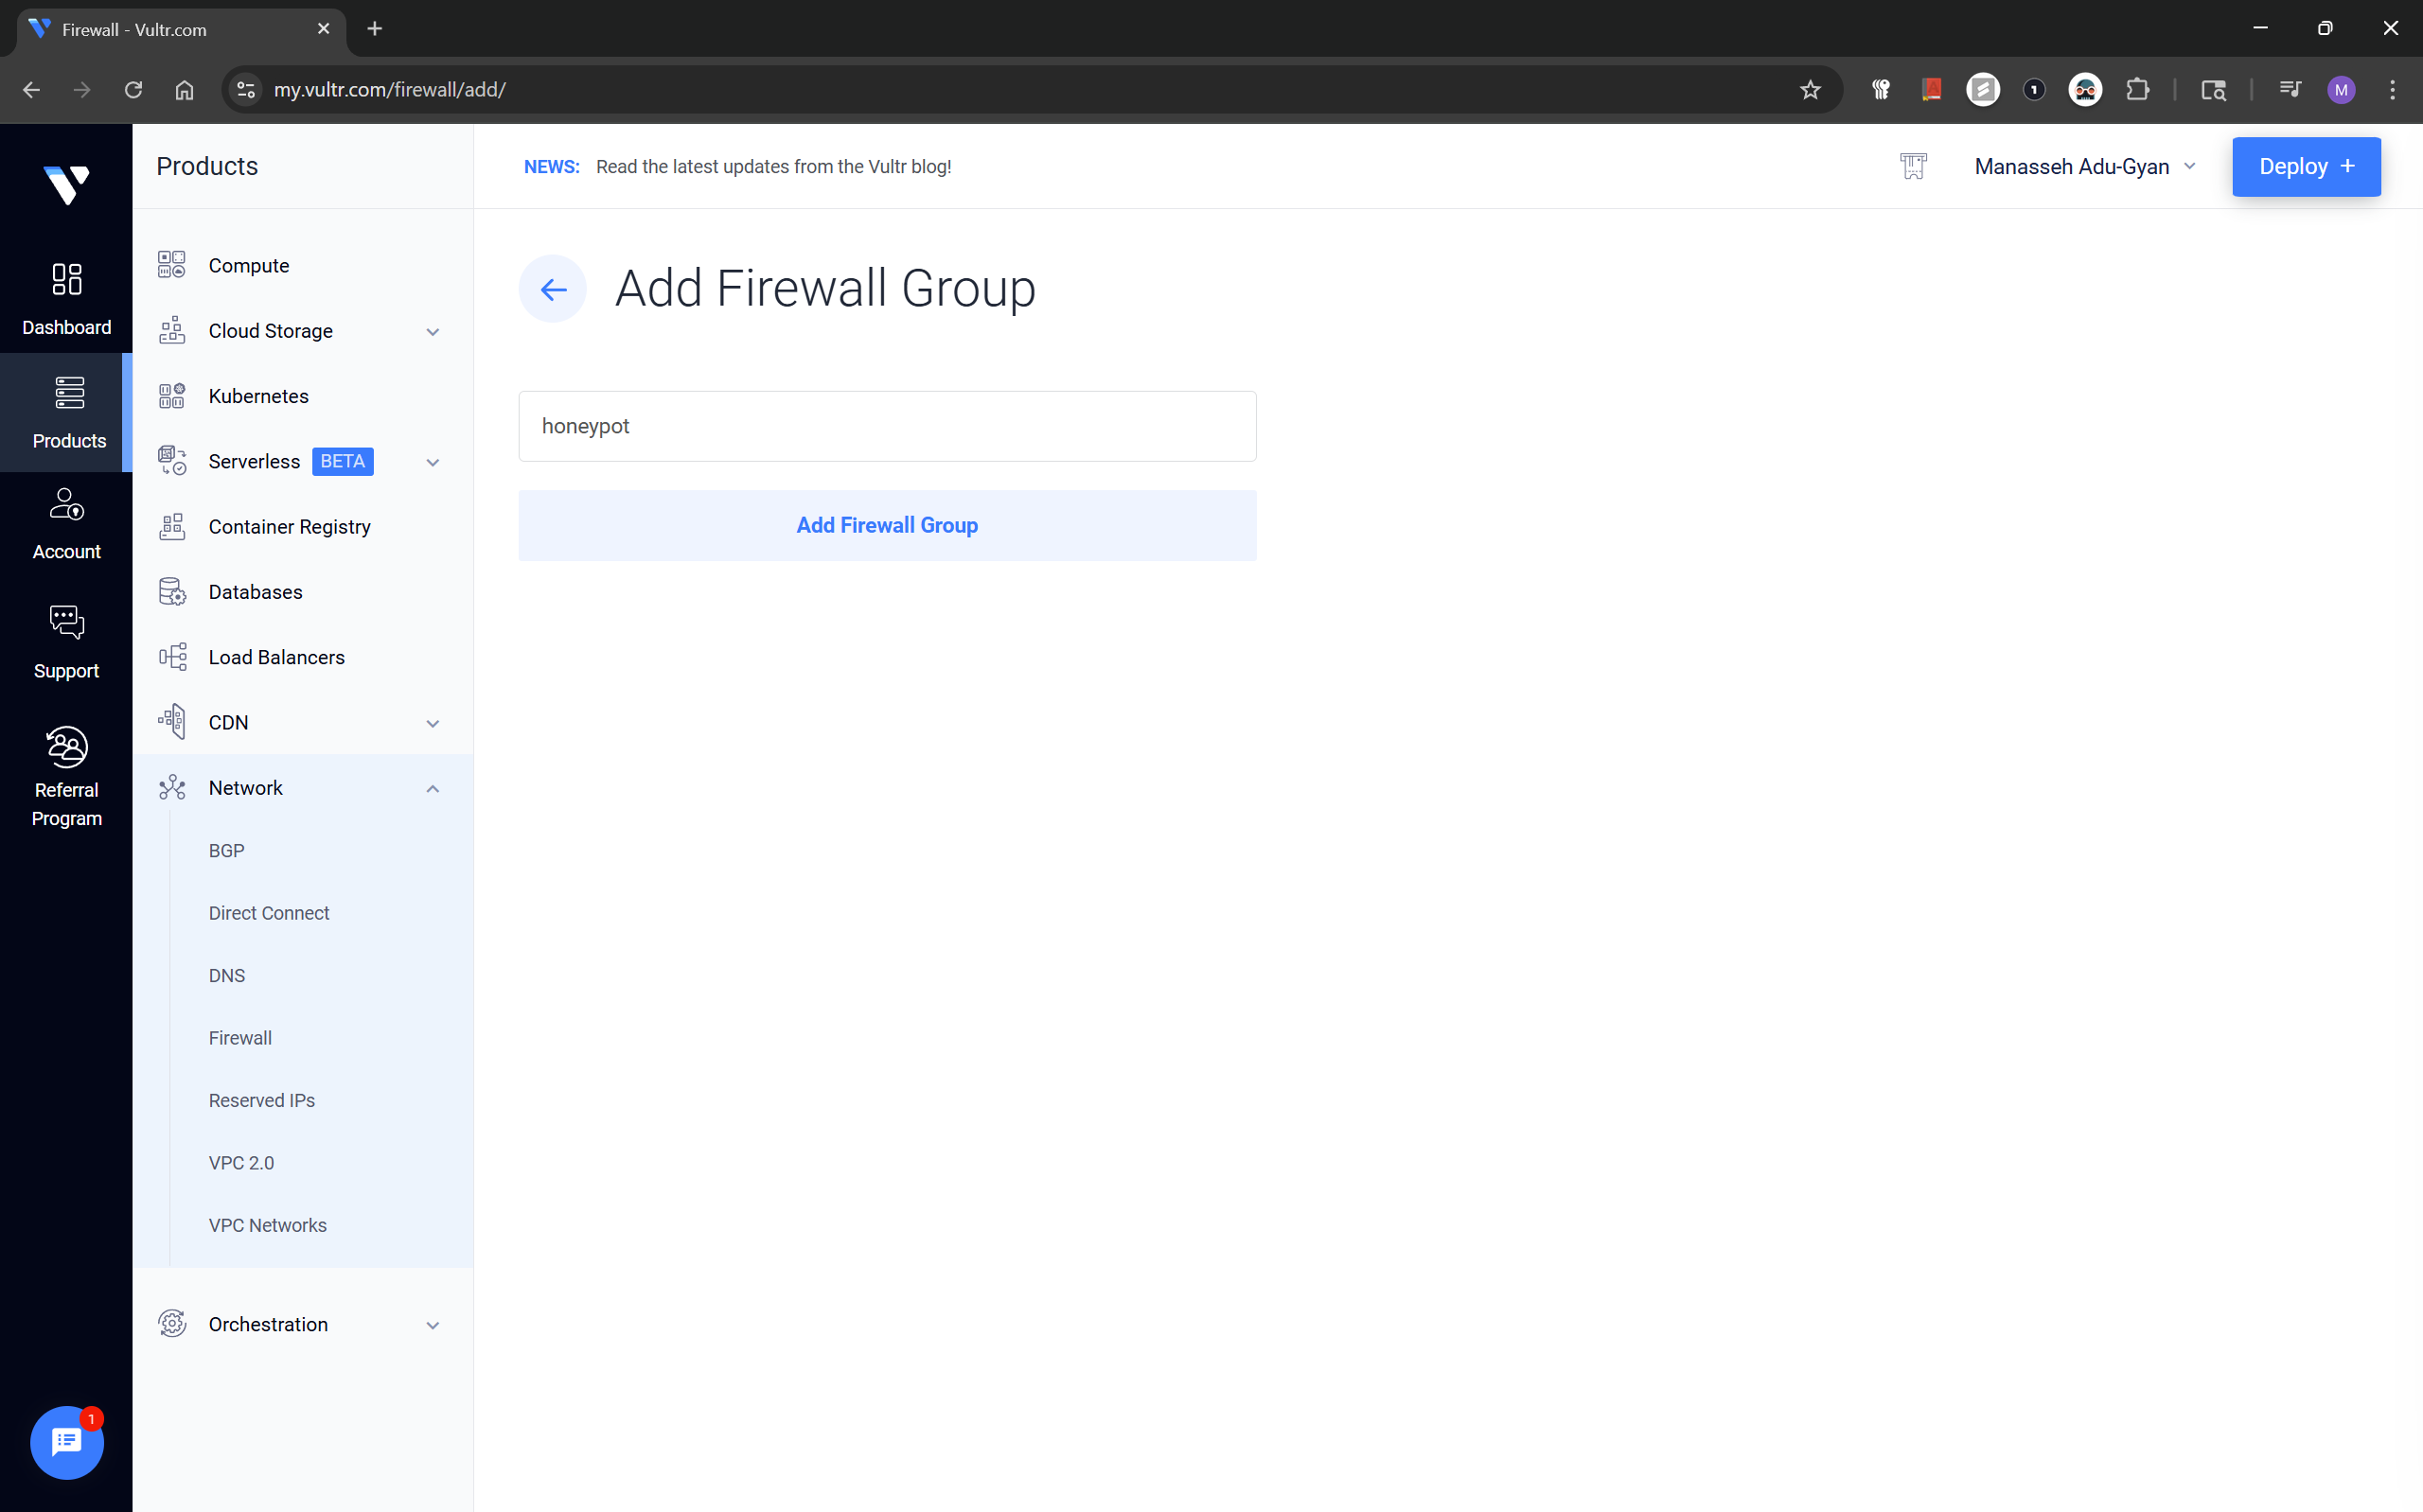Click the Kubernetes icon
This screenshot has width=2423, height=1512.
click(172, 396)
